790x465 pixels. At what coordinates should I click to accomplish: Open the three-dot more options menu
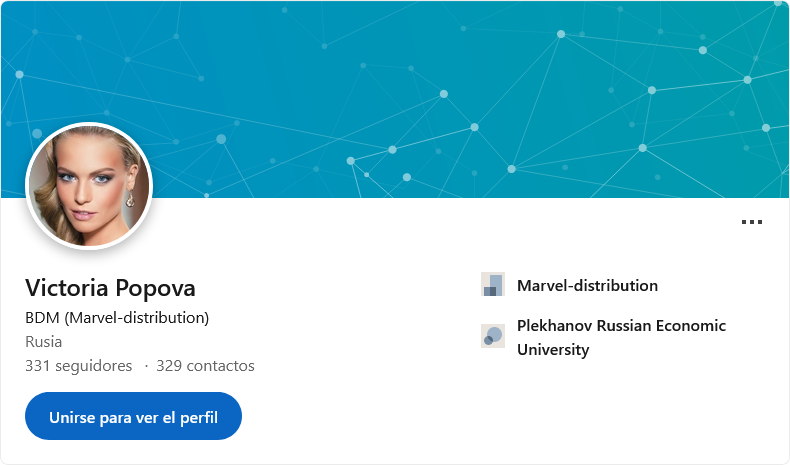click(x=751, y=222)
